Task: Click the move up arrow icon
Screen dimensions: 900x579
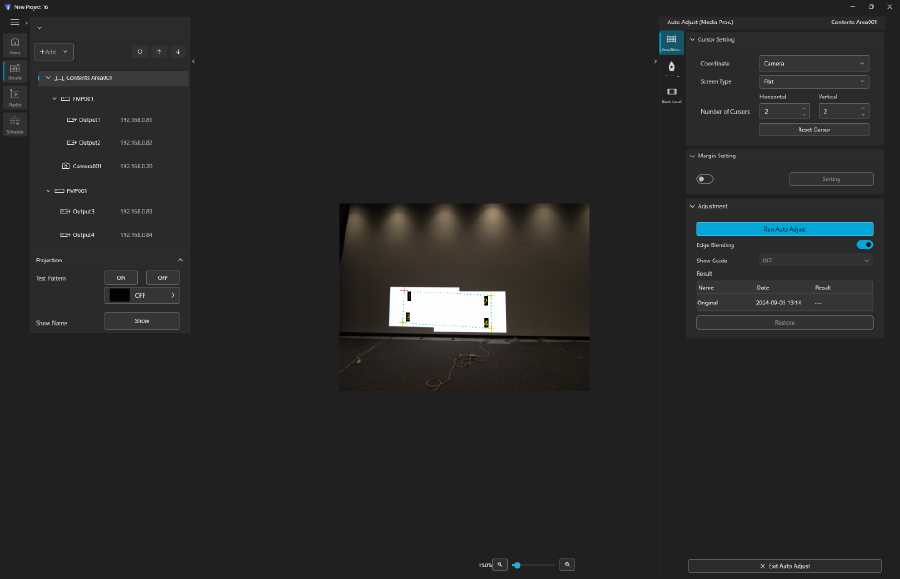Action: point(159,51)
